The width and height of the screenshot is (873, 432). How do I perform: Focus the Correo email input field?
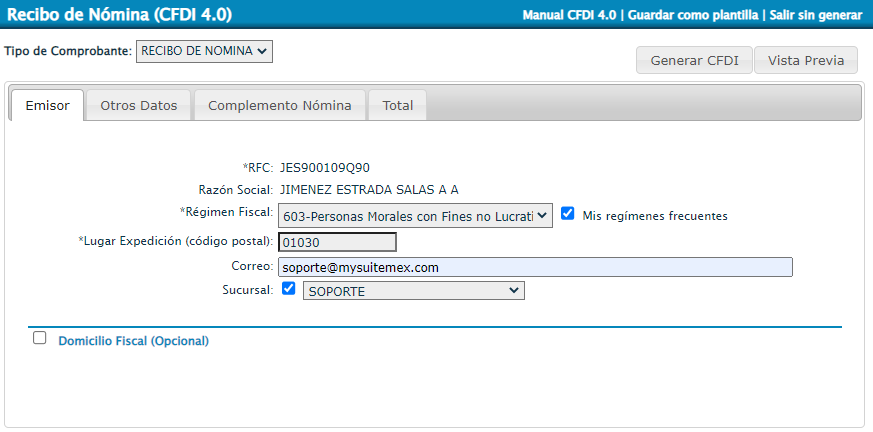535,267
